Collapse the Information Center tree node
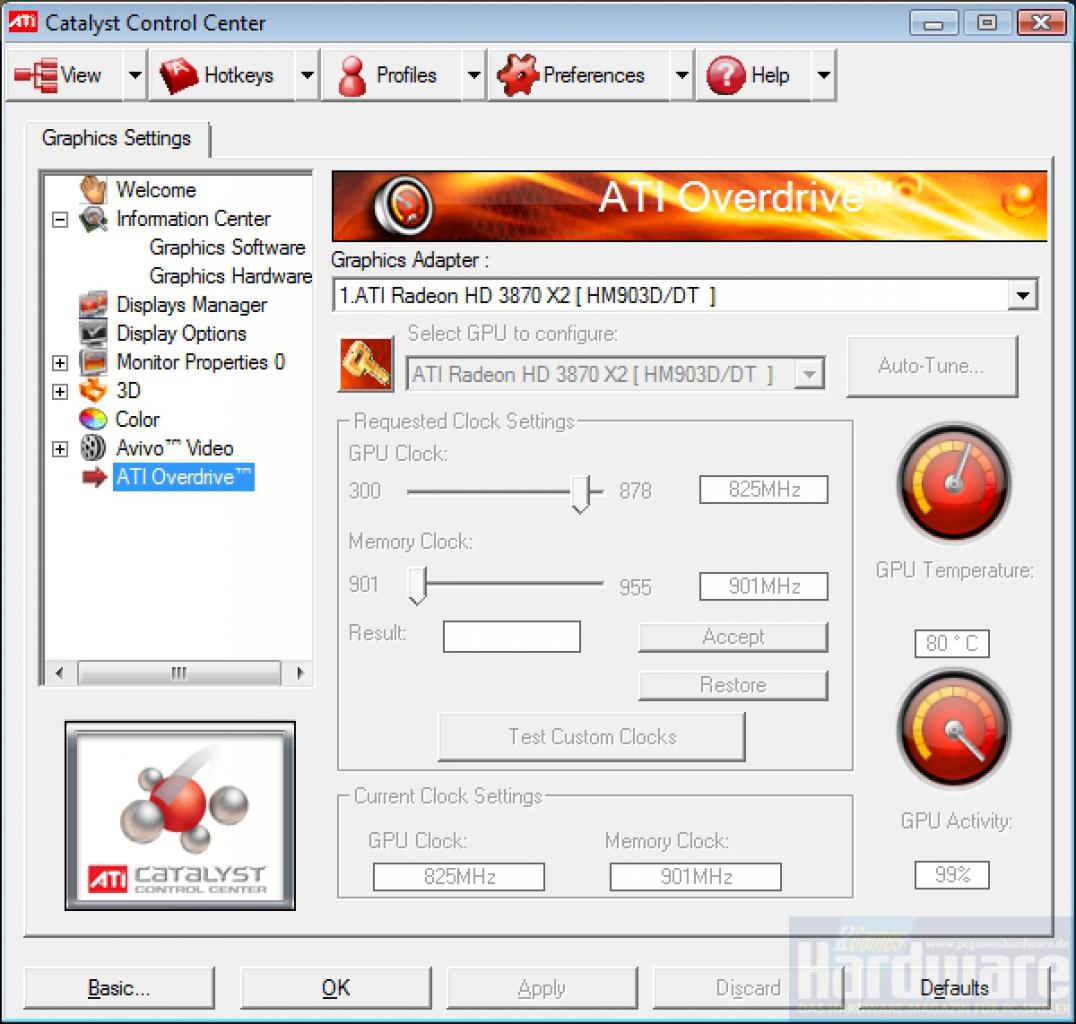 [60, 220]
